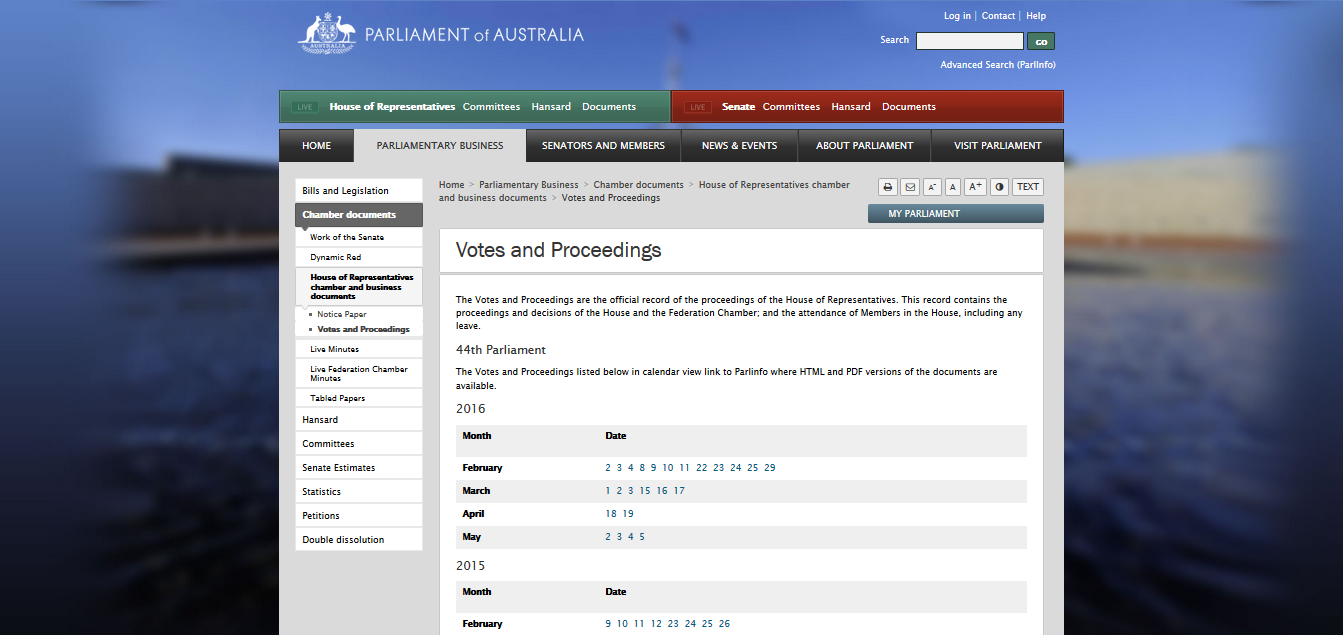The height and width of the screenshot is (635, 1343).
Task: Select Chamber documents in the sidebar
Action: click(359, 215)
